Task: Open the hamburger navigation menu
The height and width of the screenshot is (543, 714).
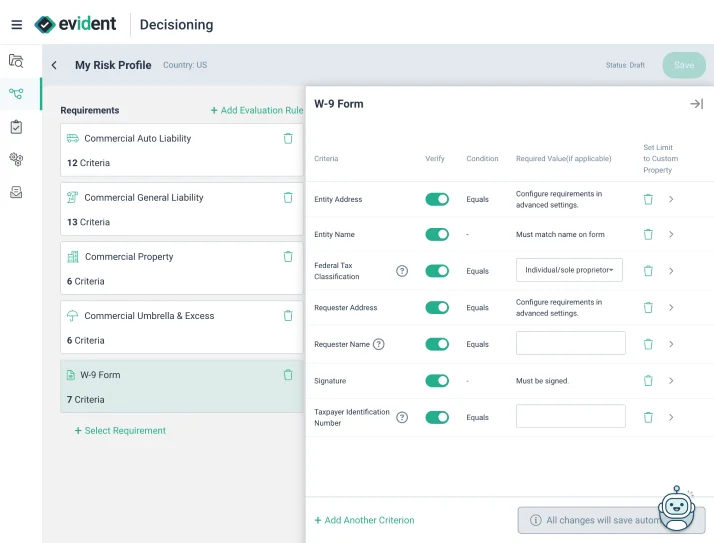Action: [x=16, y=25]
